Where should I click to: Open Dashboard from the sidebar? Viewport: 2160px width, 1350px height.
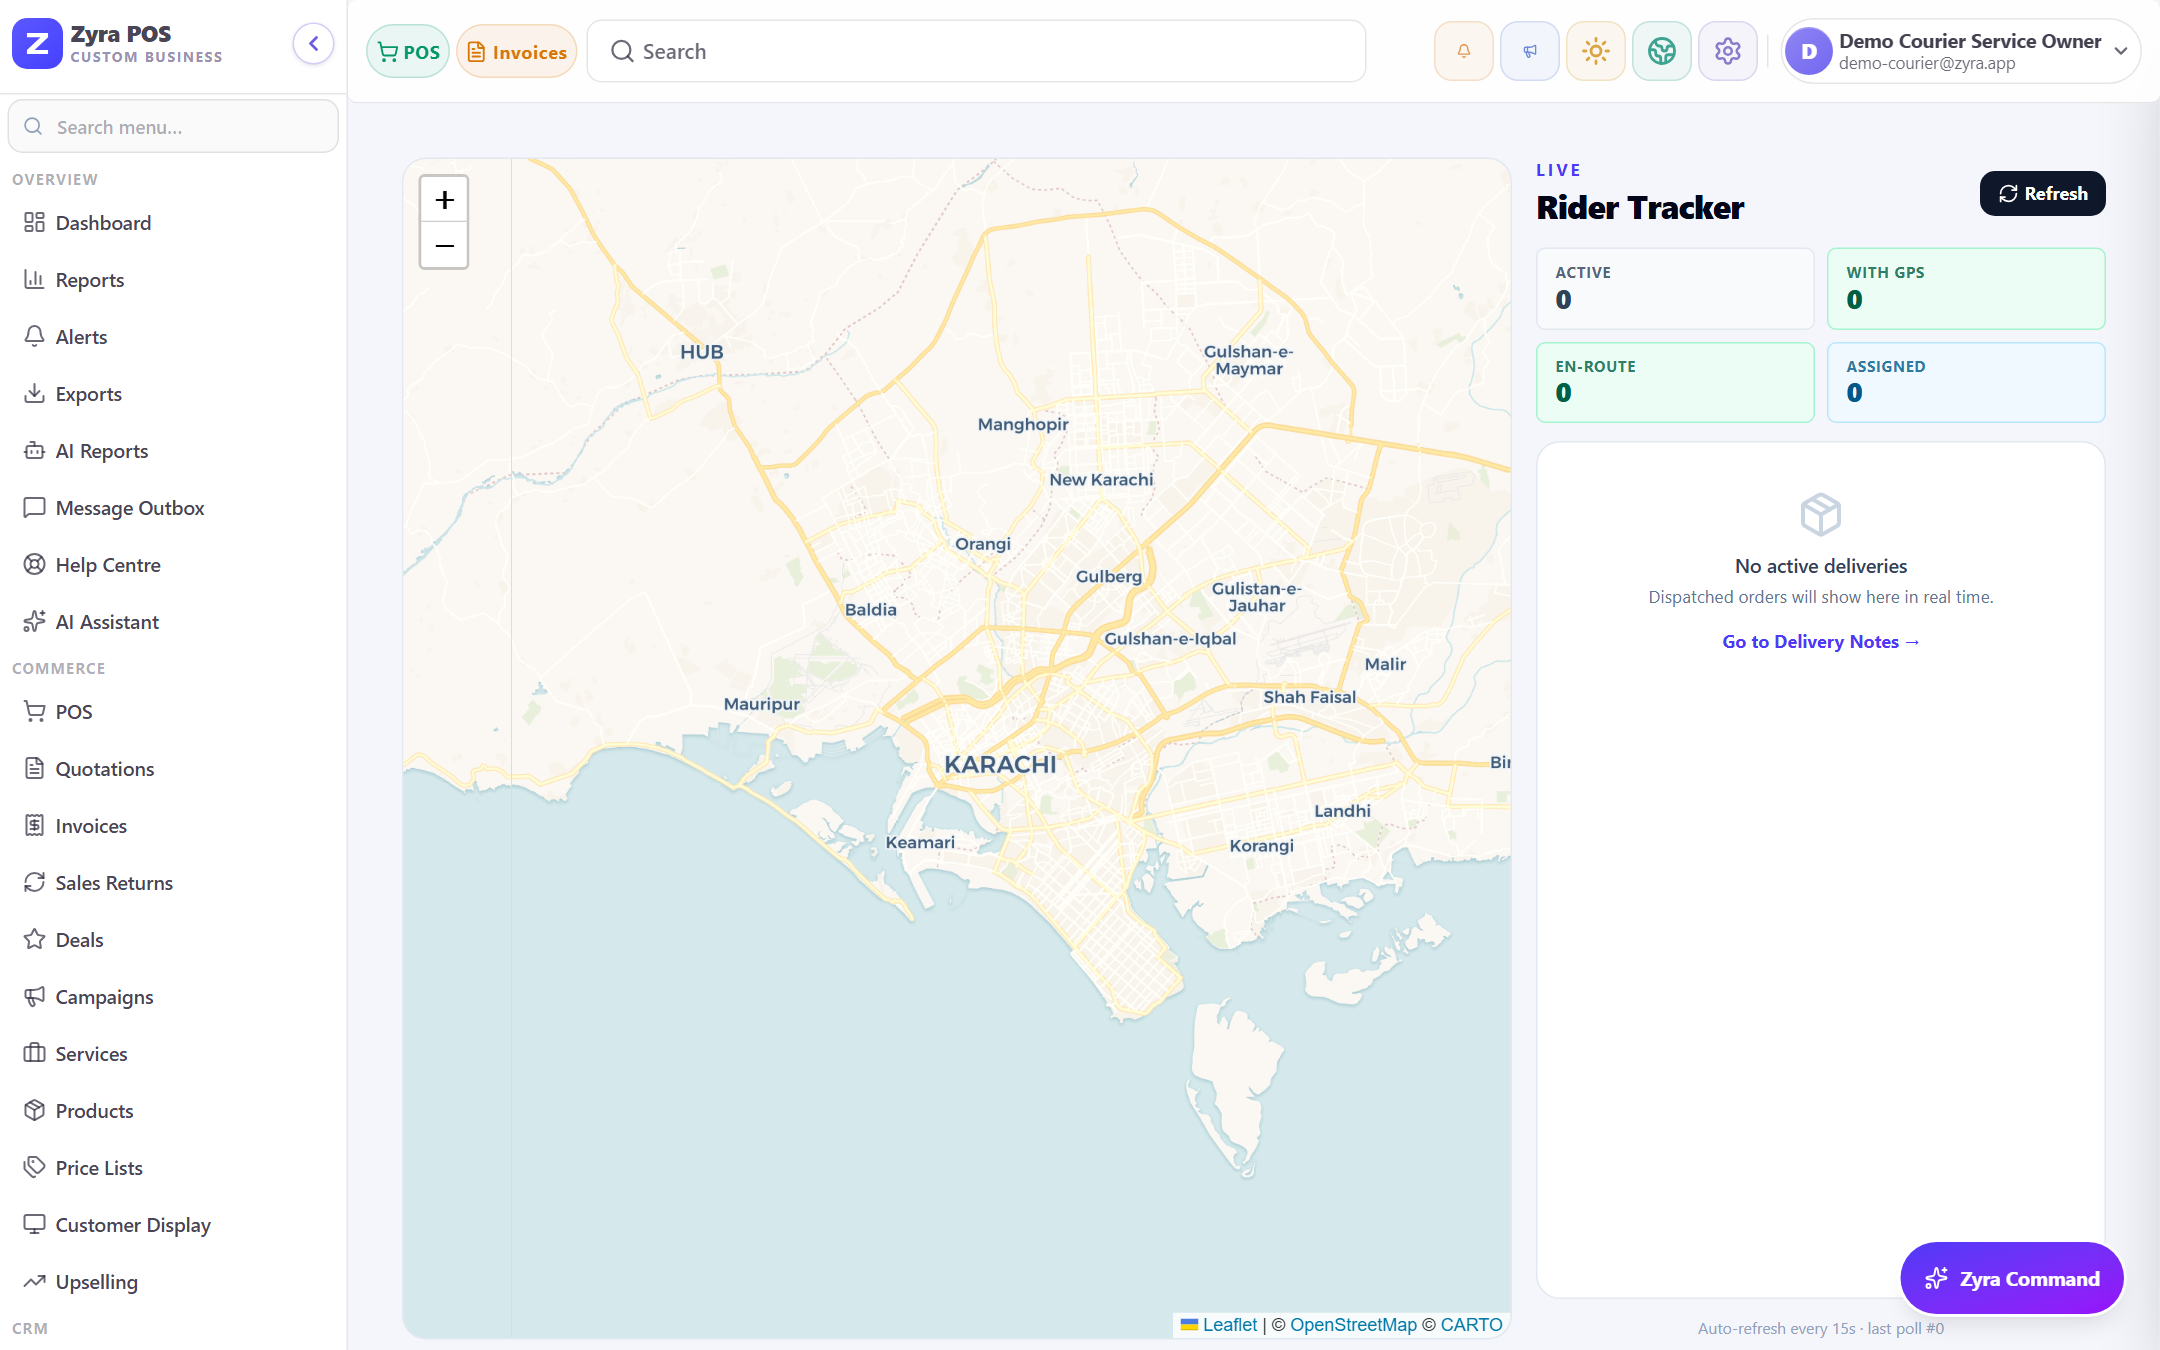pos(173,223)
